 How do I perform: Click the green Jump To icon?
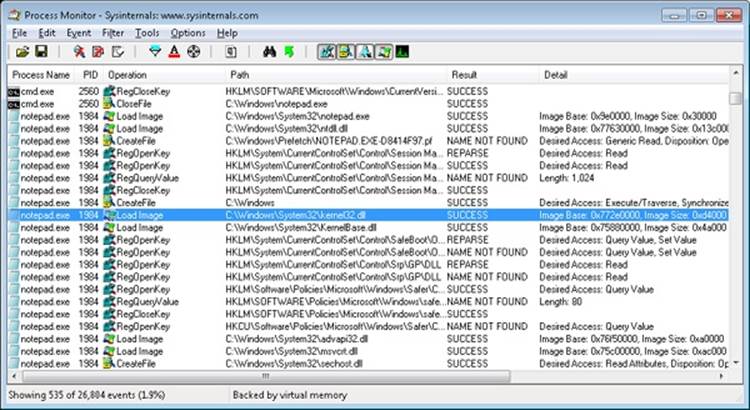click(289, 52)
